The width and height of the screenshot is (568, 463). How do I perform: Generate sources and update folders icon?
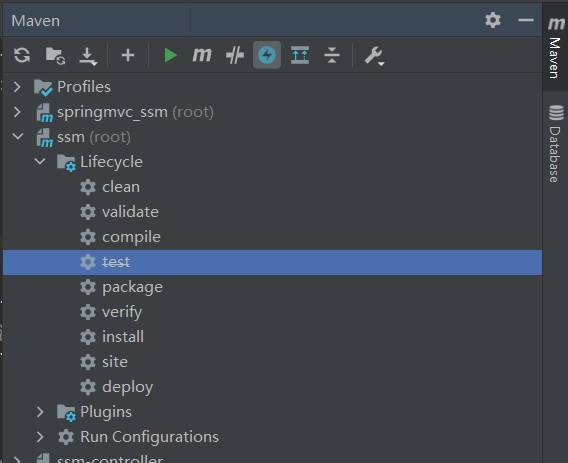coord(55,55)
